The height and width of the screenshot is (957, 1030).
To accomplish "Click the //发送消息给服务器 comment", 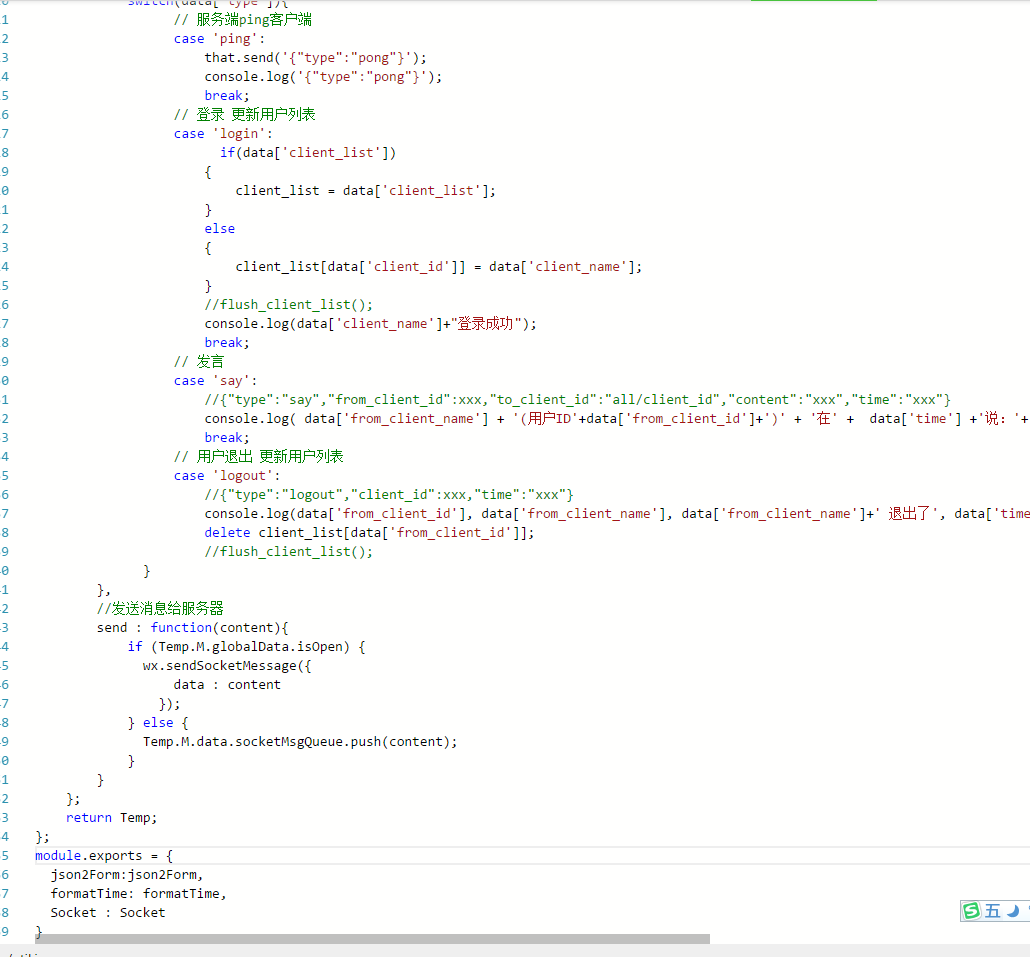I will [x=160, y=609].
